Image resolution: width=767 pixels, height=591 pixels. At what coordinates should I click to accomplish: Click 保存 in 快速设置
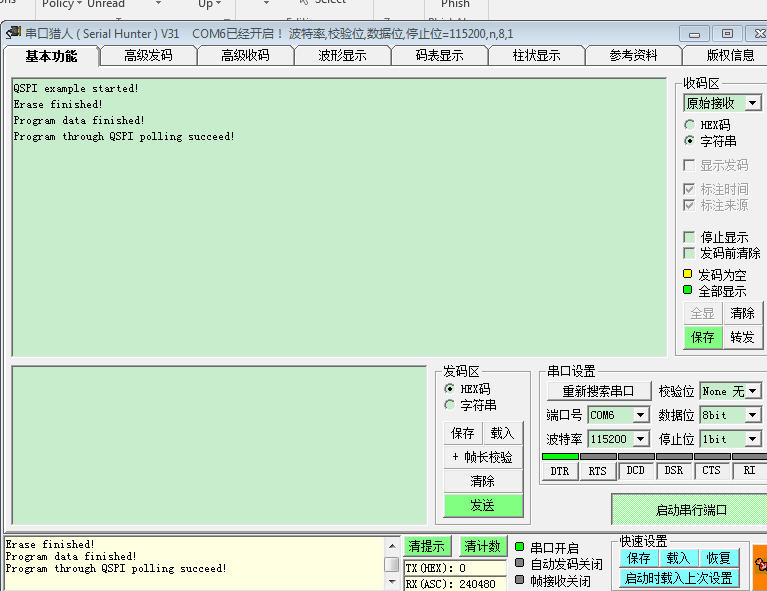click(x=638, y=558)
